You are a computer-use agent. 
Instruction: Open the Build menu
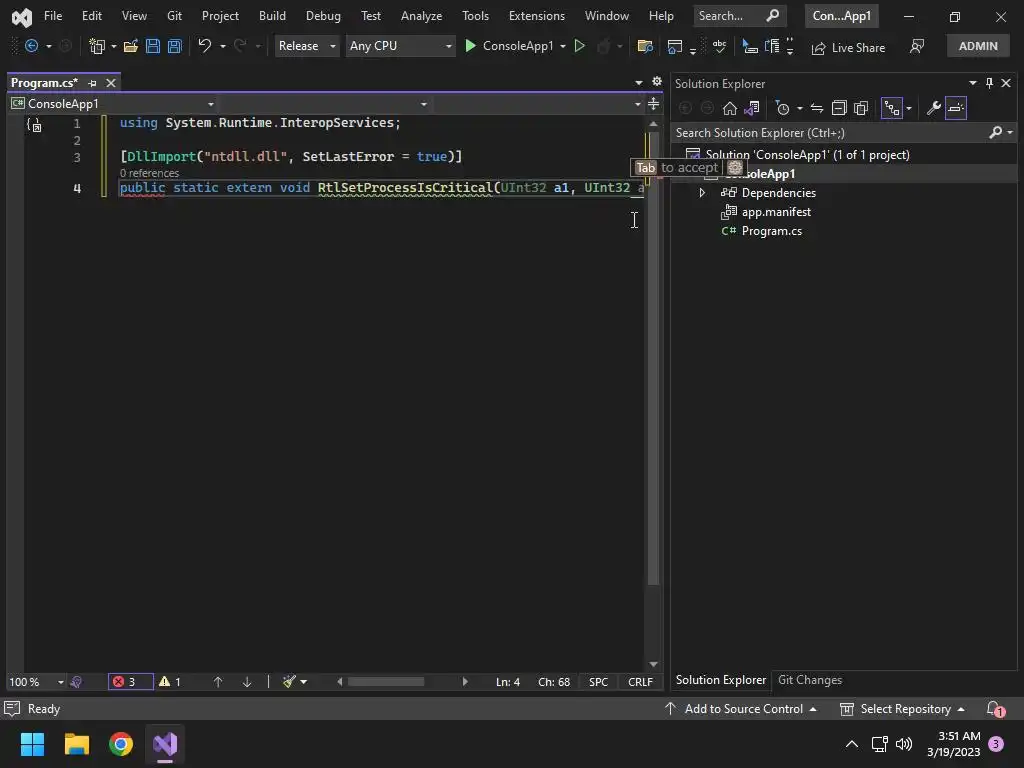(x=272, y=16)
